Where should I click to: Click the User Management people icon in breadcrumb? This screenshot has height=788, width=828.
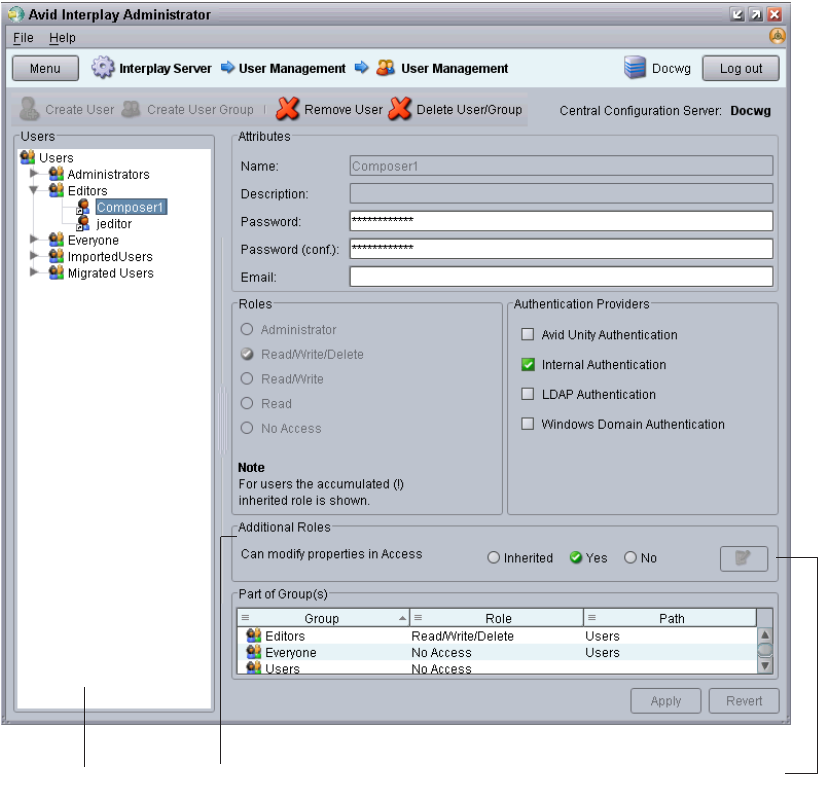click(x=385, y=68)
